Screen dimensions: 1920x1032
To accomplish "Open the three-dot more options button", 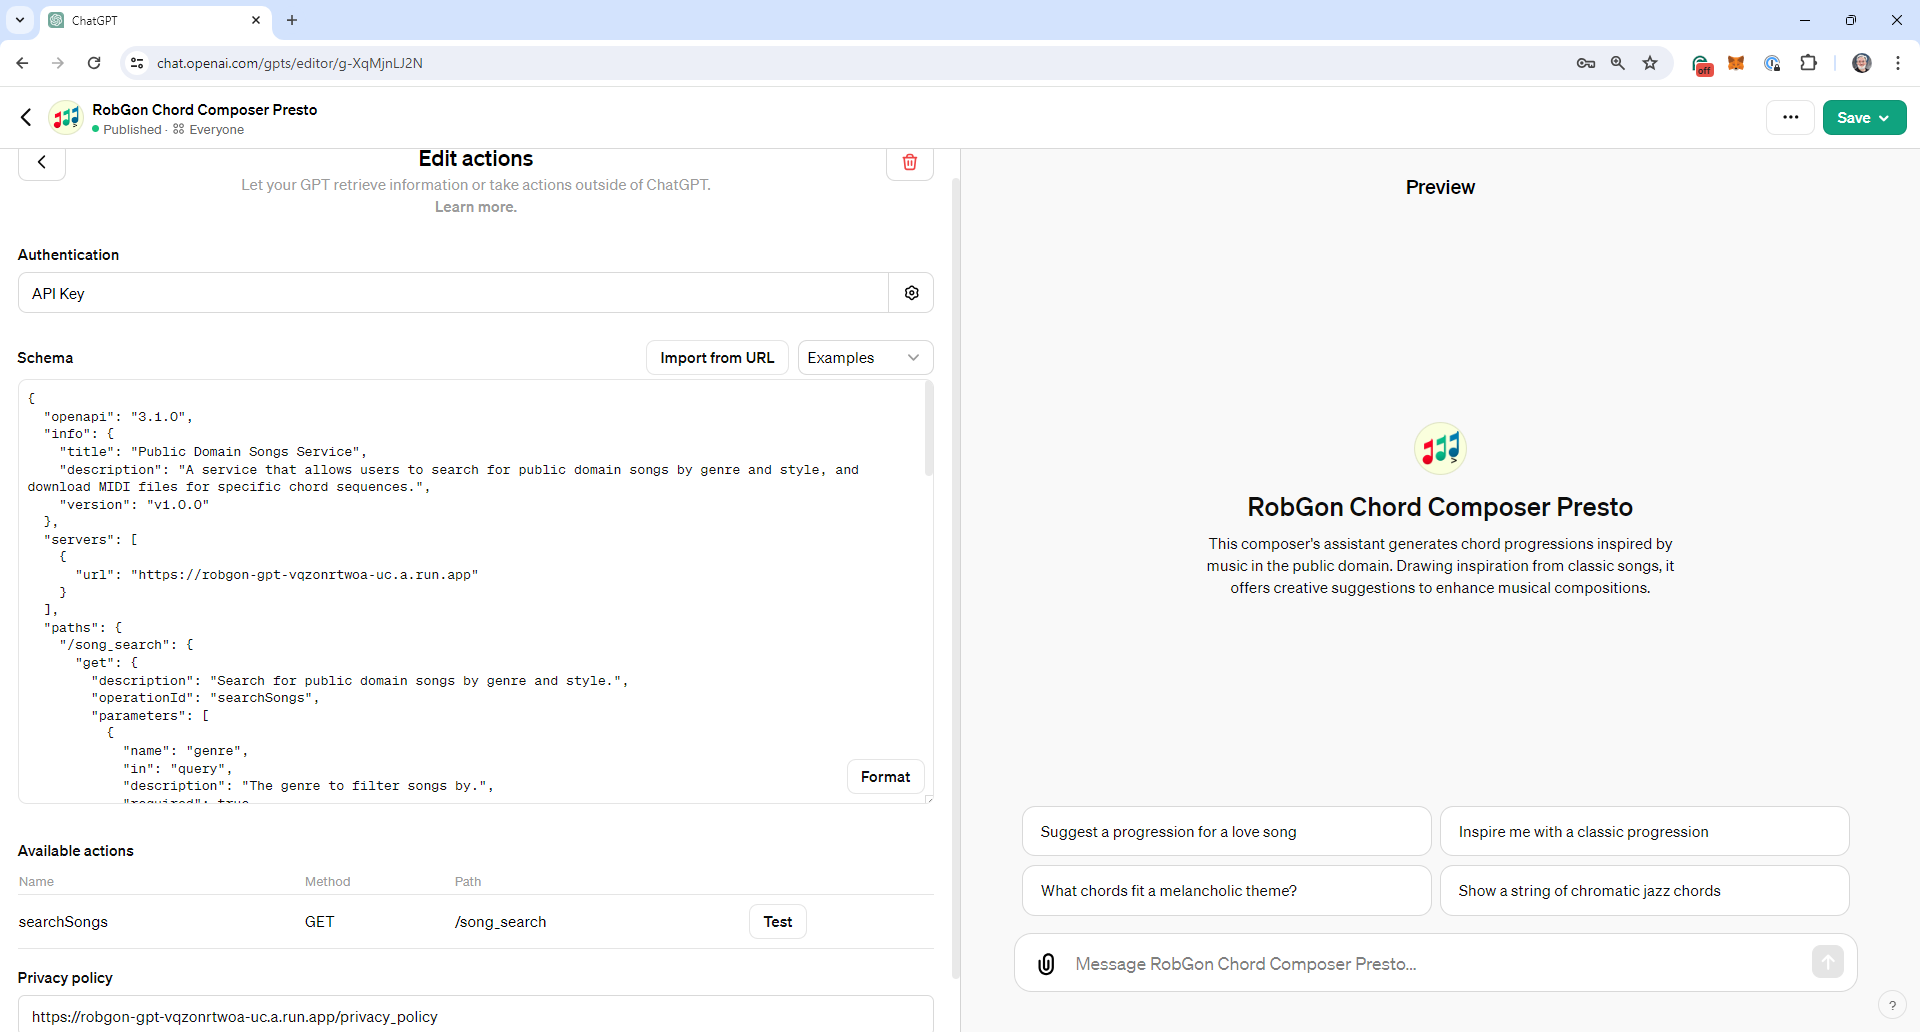I will click(1790, 117).
